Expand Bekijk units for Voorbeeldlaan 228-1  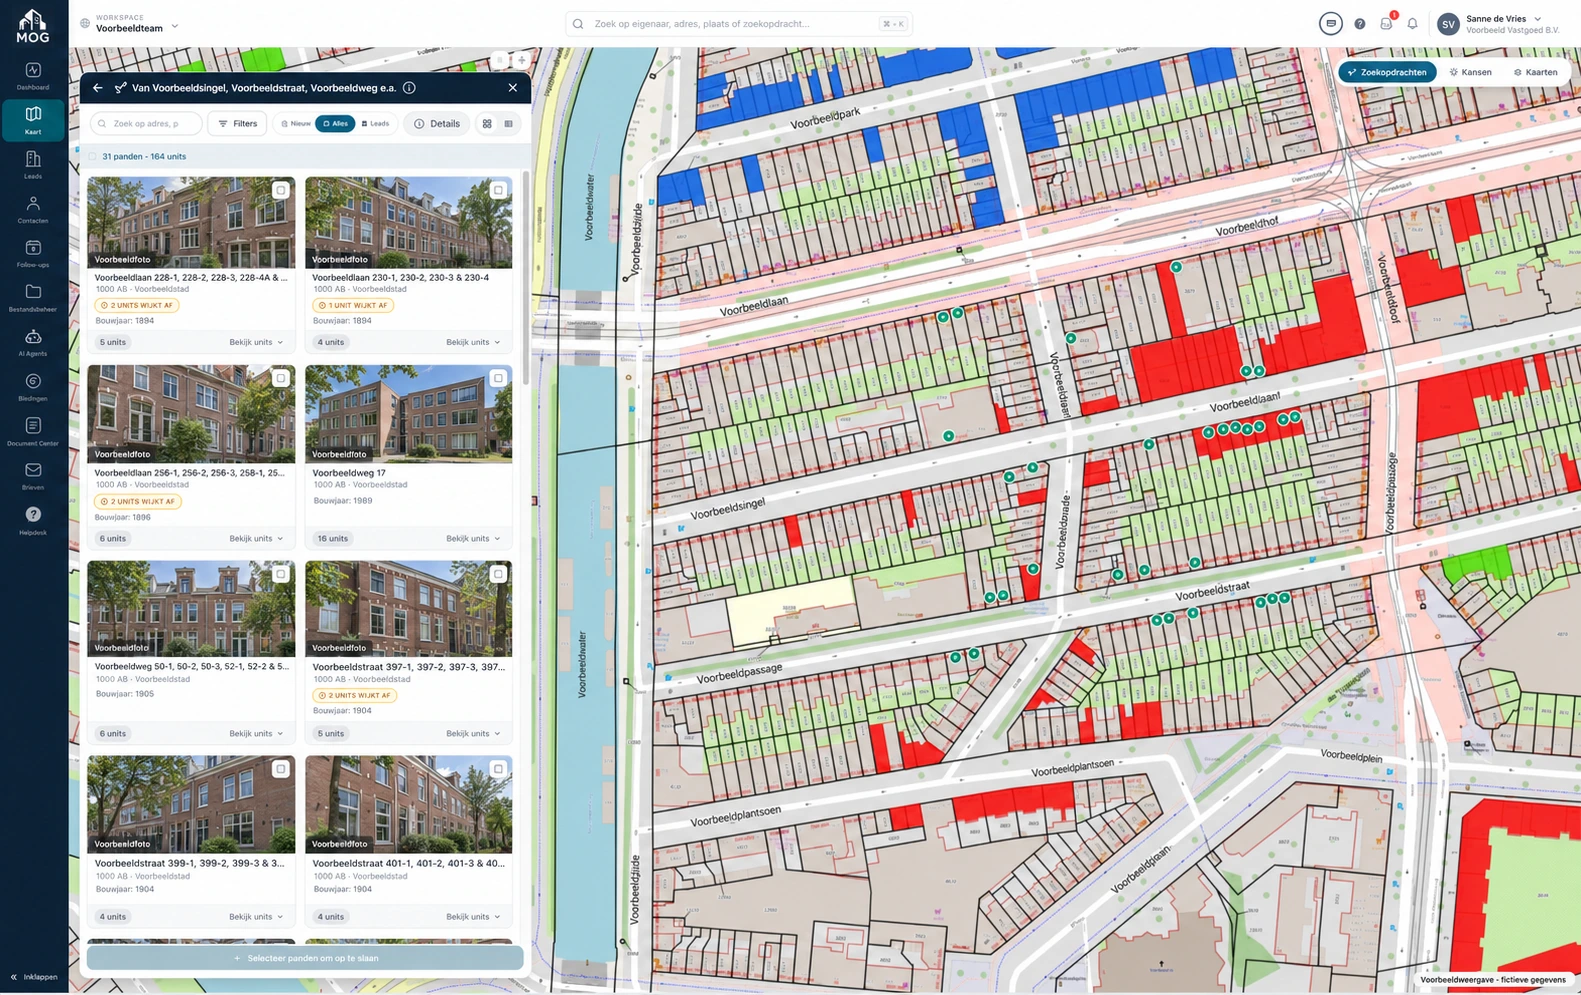(x=256, y=342)
